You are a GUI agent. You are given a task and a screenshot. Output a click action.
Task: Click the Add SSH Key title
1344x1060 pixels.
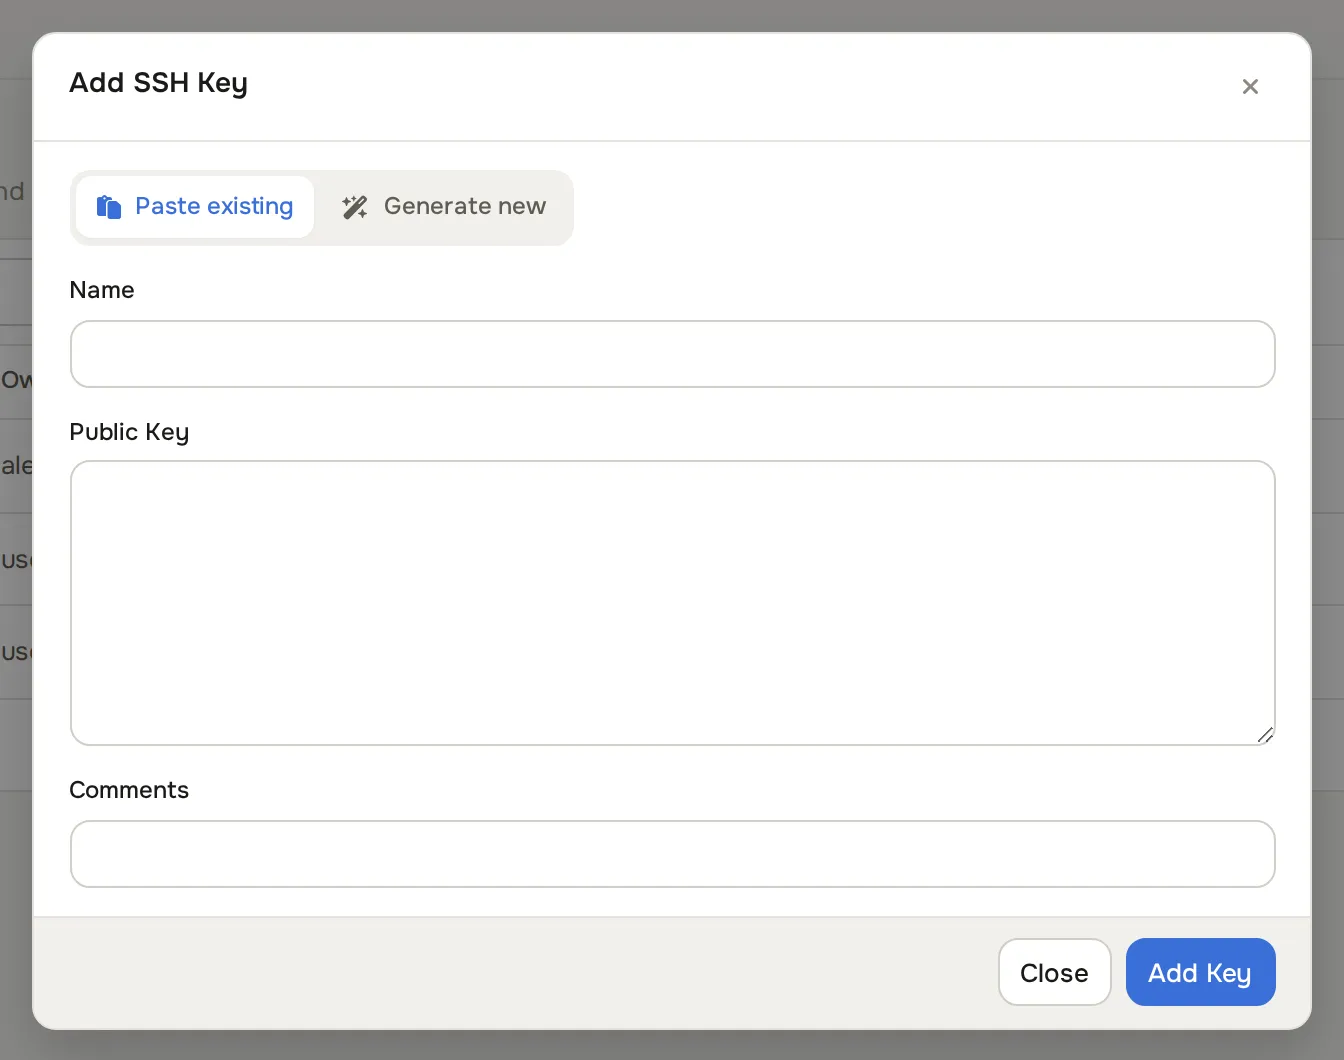[x=158, y=83]
